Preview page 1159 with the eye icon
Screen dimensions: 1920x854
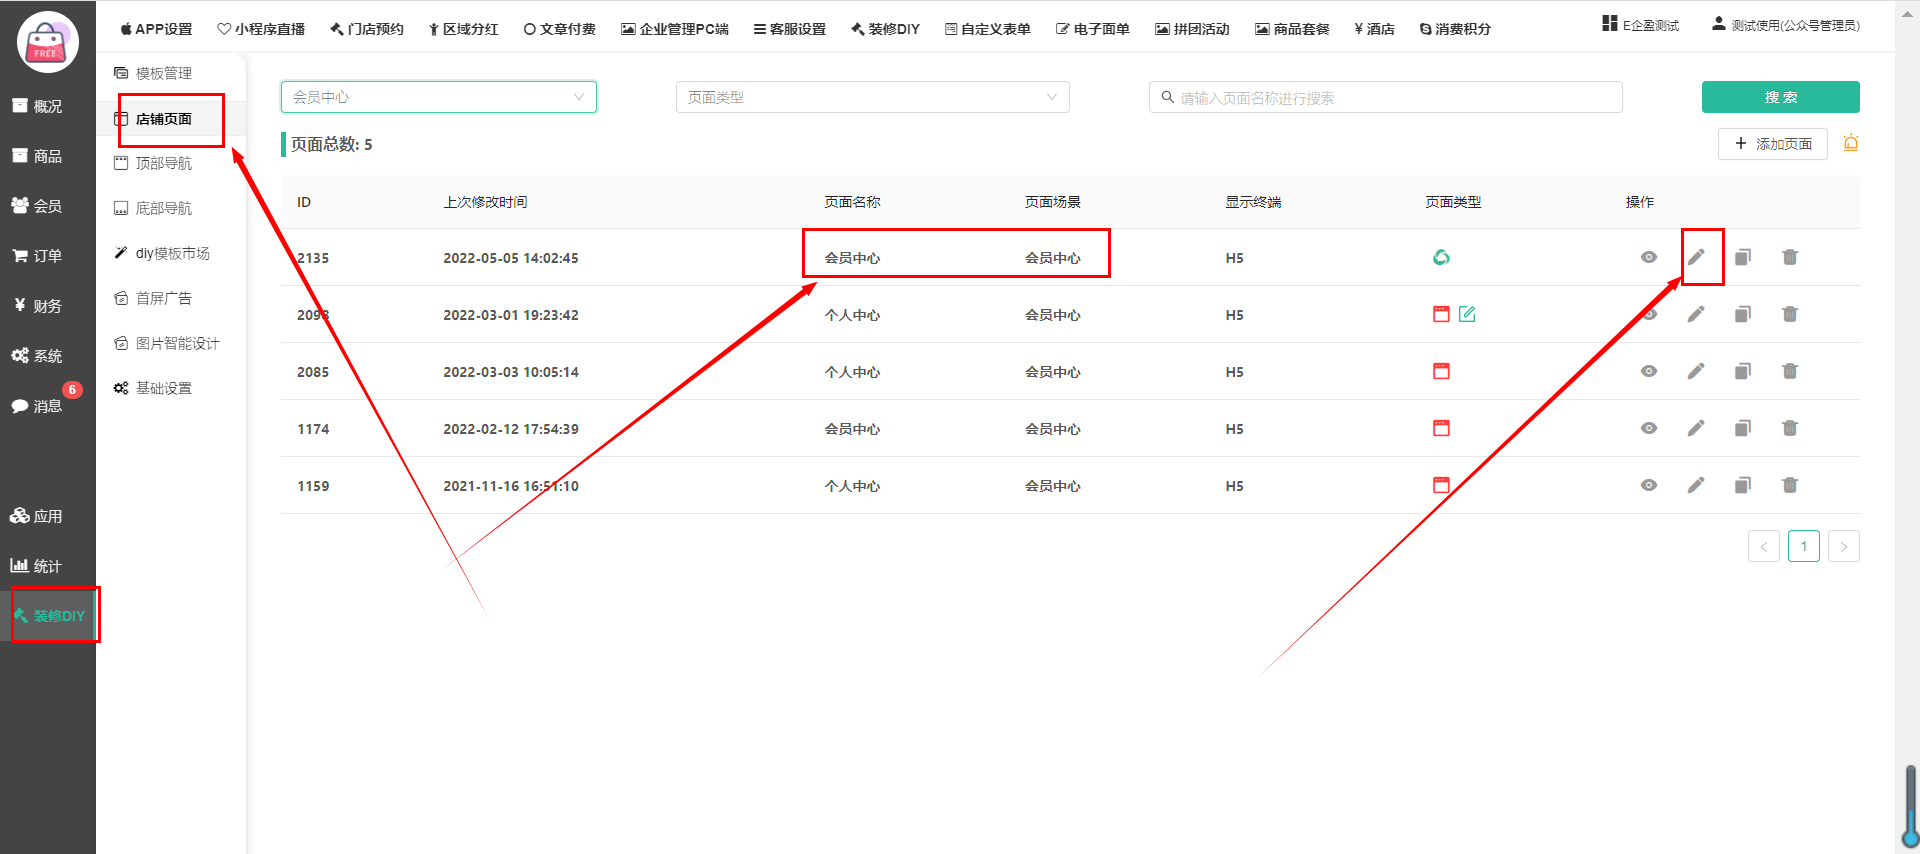[1649, 485]
